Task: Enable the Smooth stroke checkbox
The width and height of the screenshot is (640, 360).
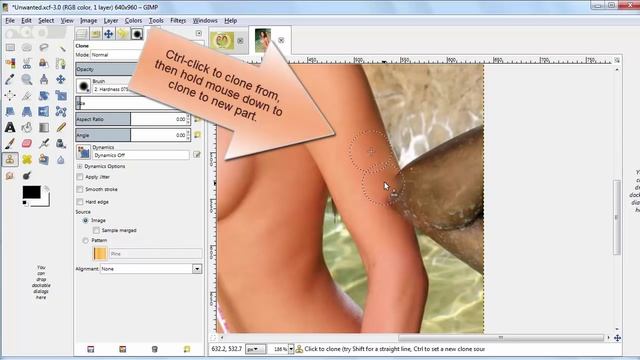Action: (x=80, y=189)
